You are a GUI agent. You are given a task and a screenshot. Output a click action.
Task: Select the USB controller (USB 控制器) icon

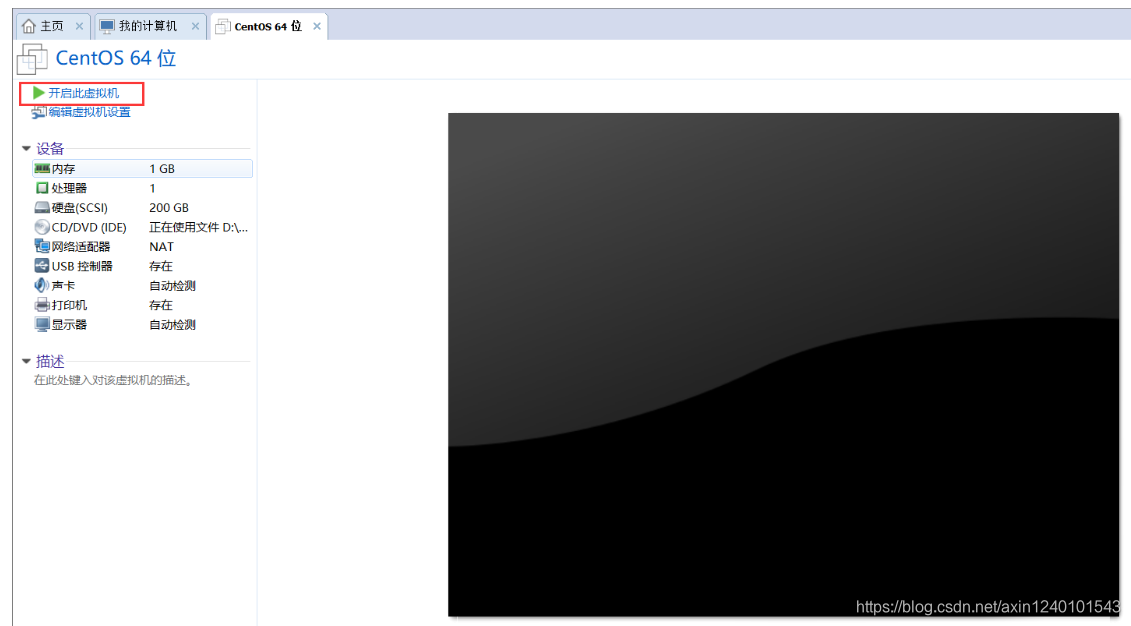[42, 266]
